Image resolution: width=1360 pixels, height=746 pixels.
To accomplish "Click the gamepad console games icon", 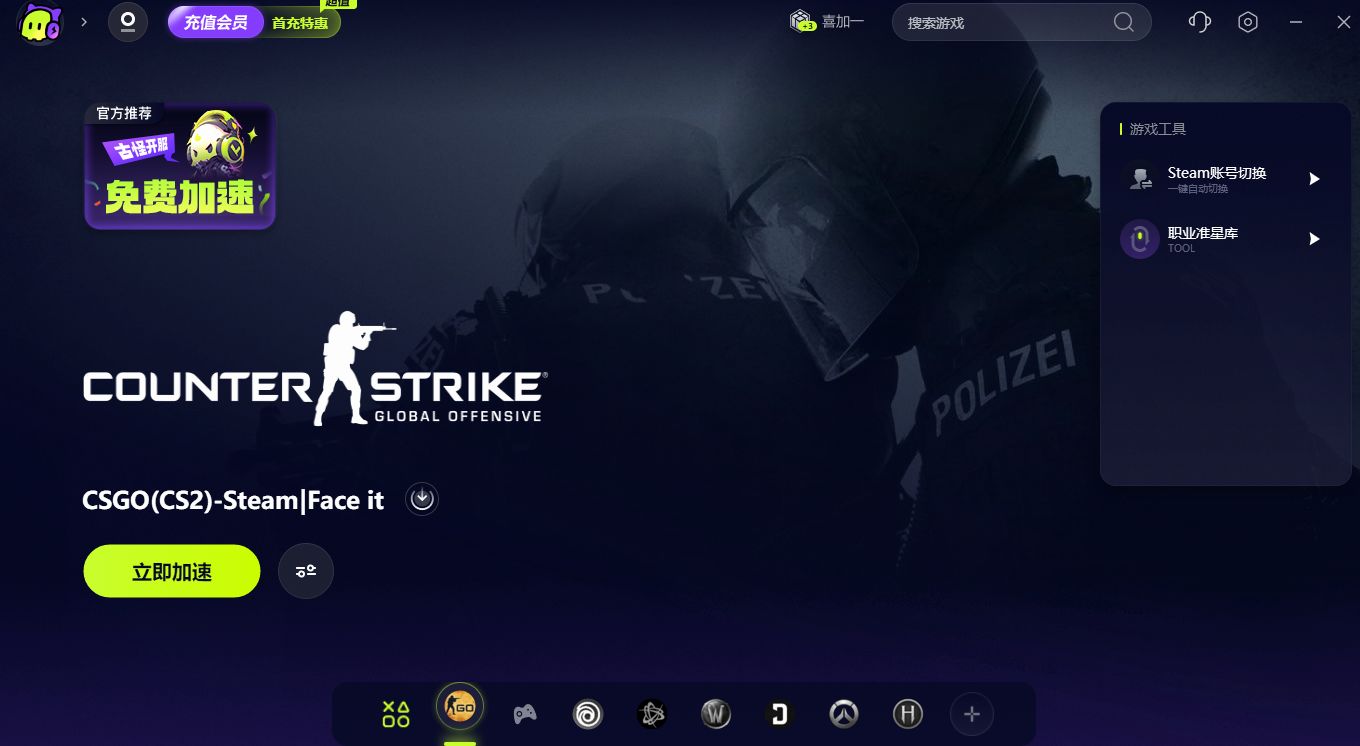I will pyautogui.click(x=524, y=713).
